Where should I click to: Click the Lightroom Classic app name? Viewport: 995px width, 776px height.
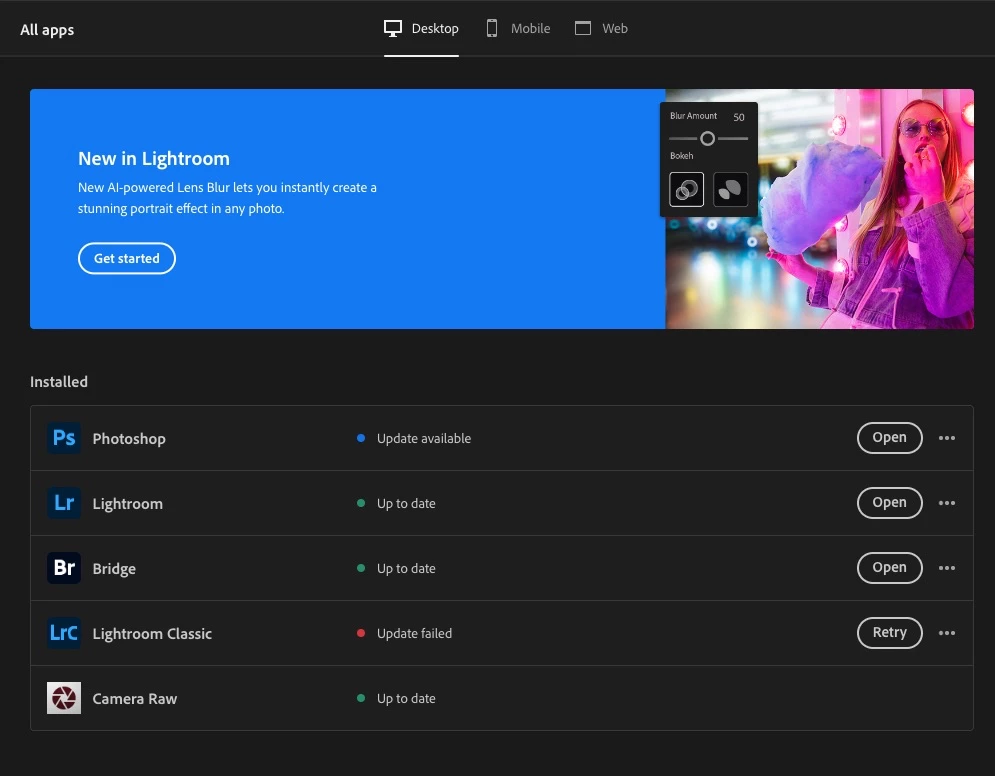152,633
